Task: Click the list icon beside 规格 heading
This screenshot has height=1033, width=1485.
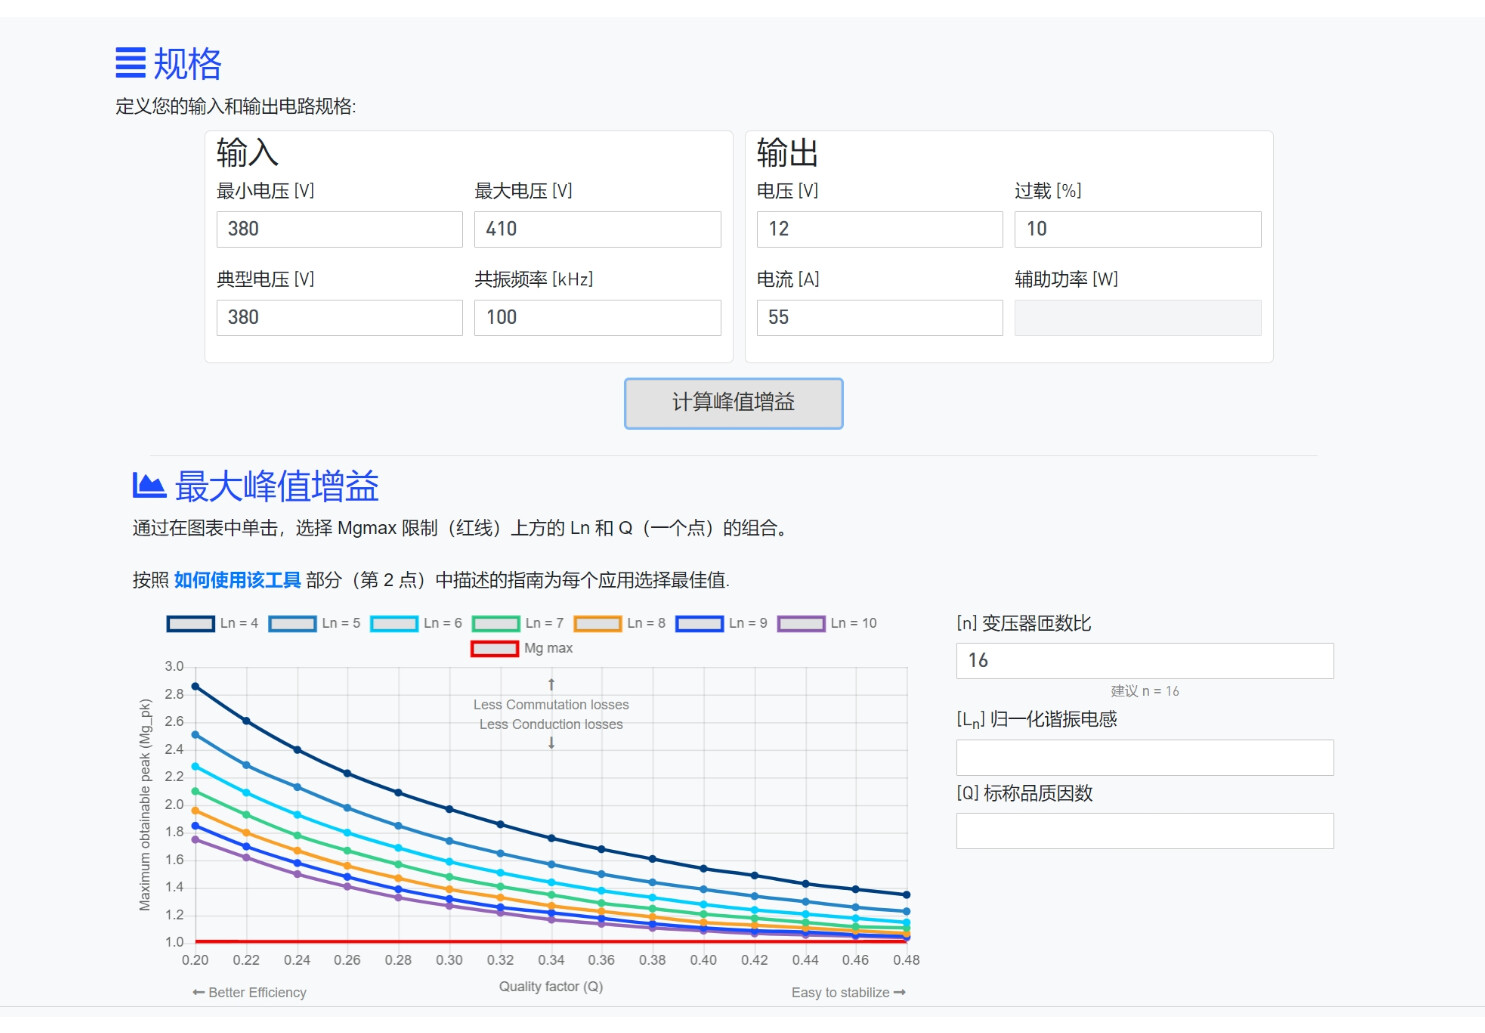Action: tap(130, 63)
